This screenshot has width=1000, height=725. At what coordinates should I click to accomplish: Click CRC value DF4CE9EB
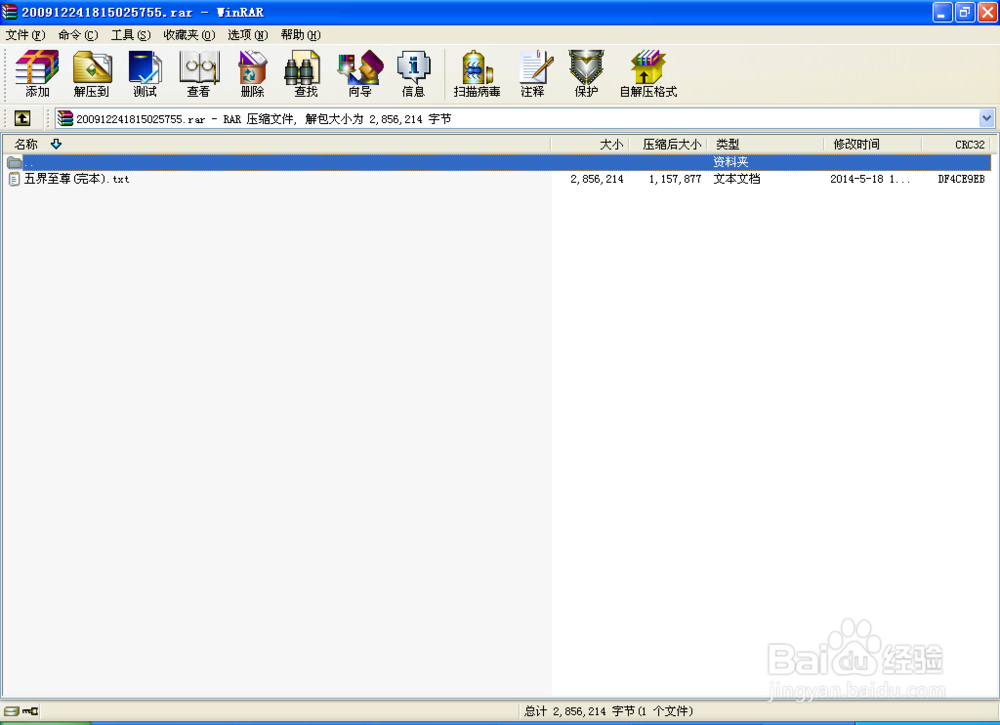(x=961, y=179)
